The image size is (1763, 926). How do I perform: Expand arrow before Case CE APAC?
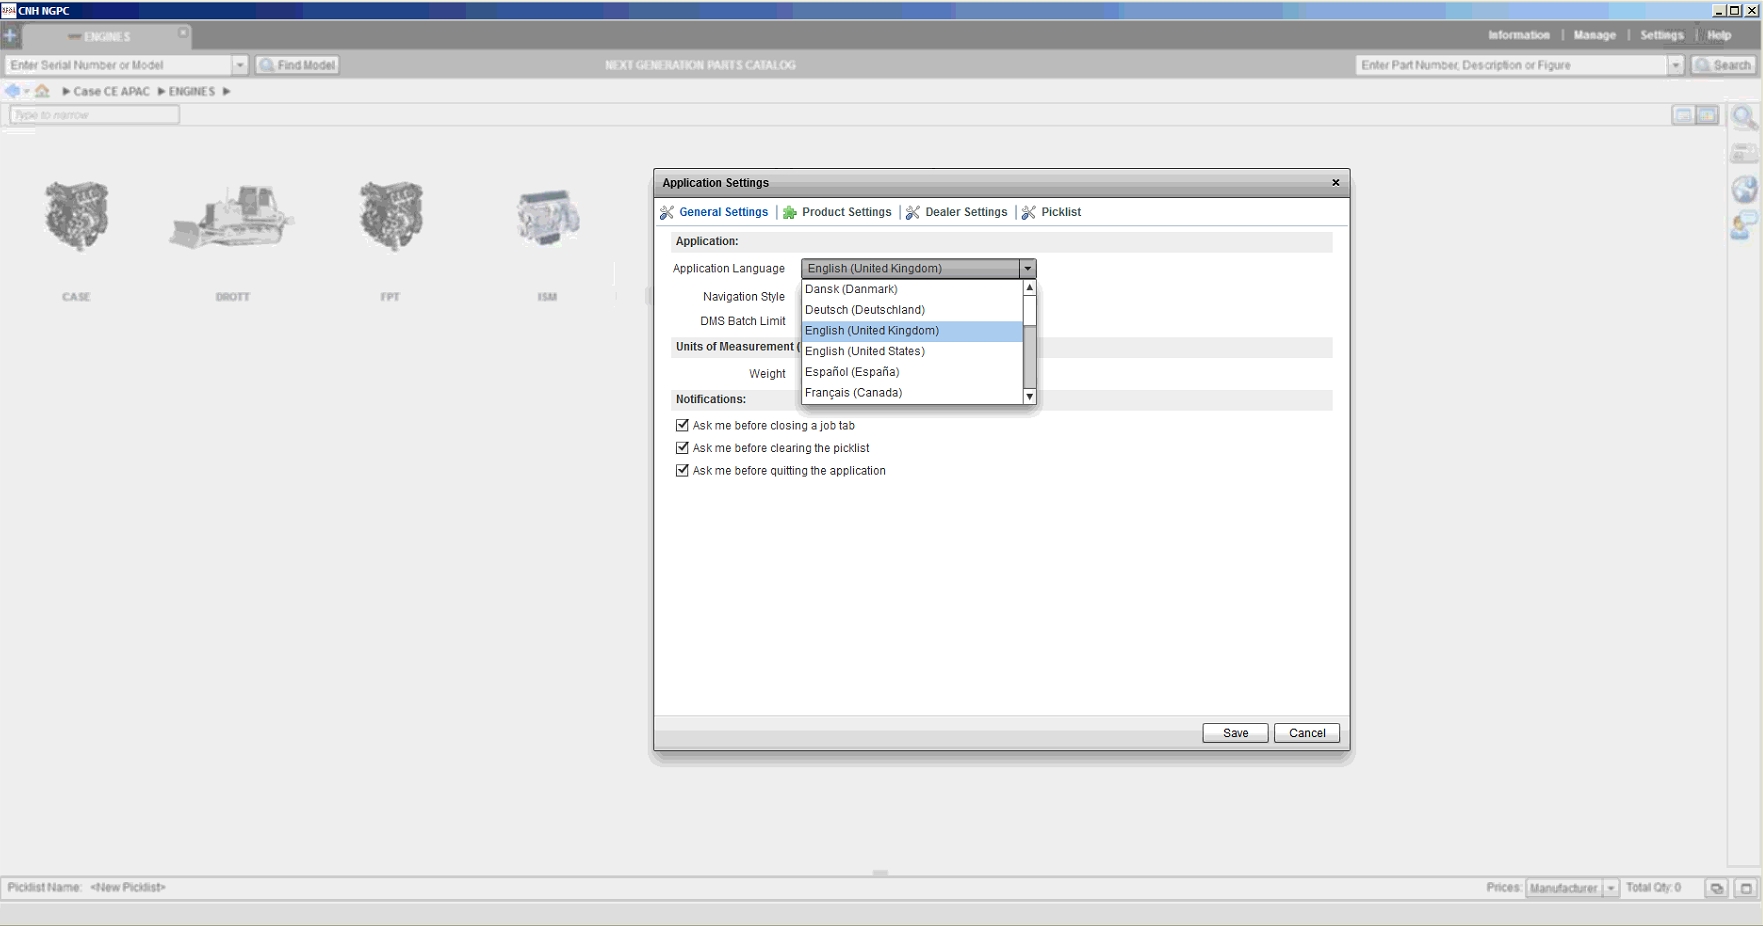tap(66, 91)
